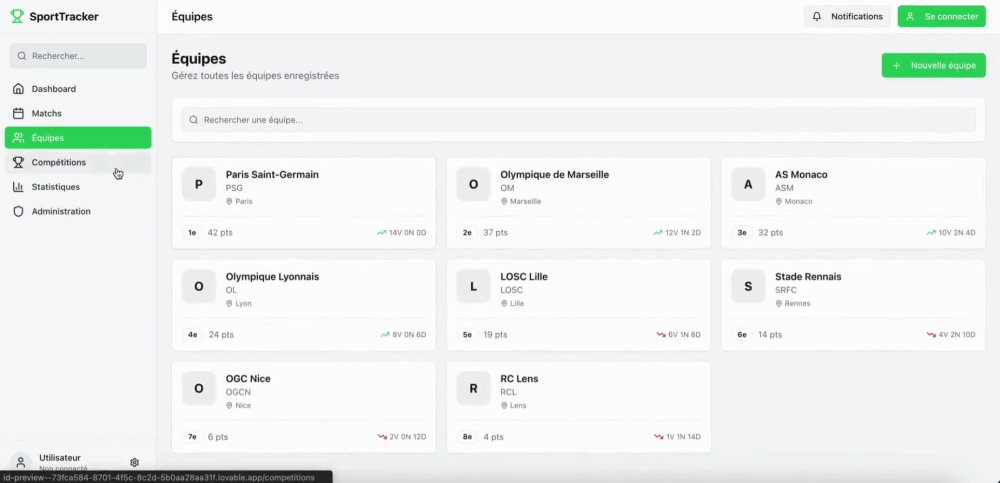Click the Nouvelle équipe button
Screen dimensions: 1000x483
[934, 65]
